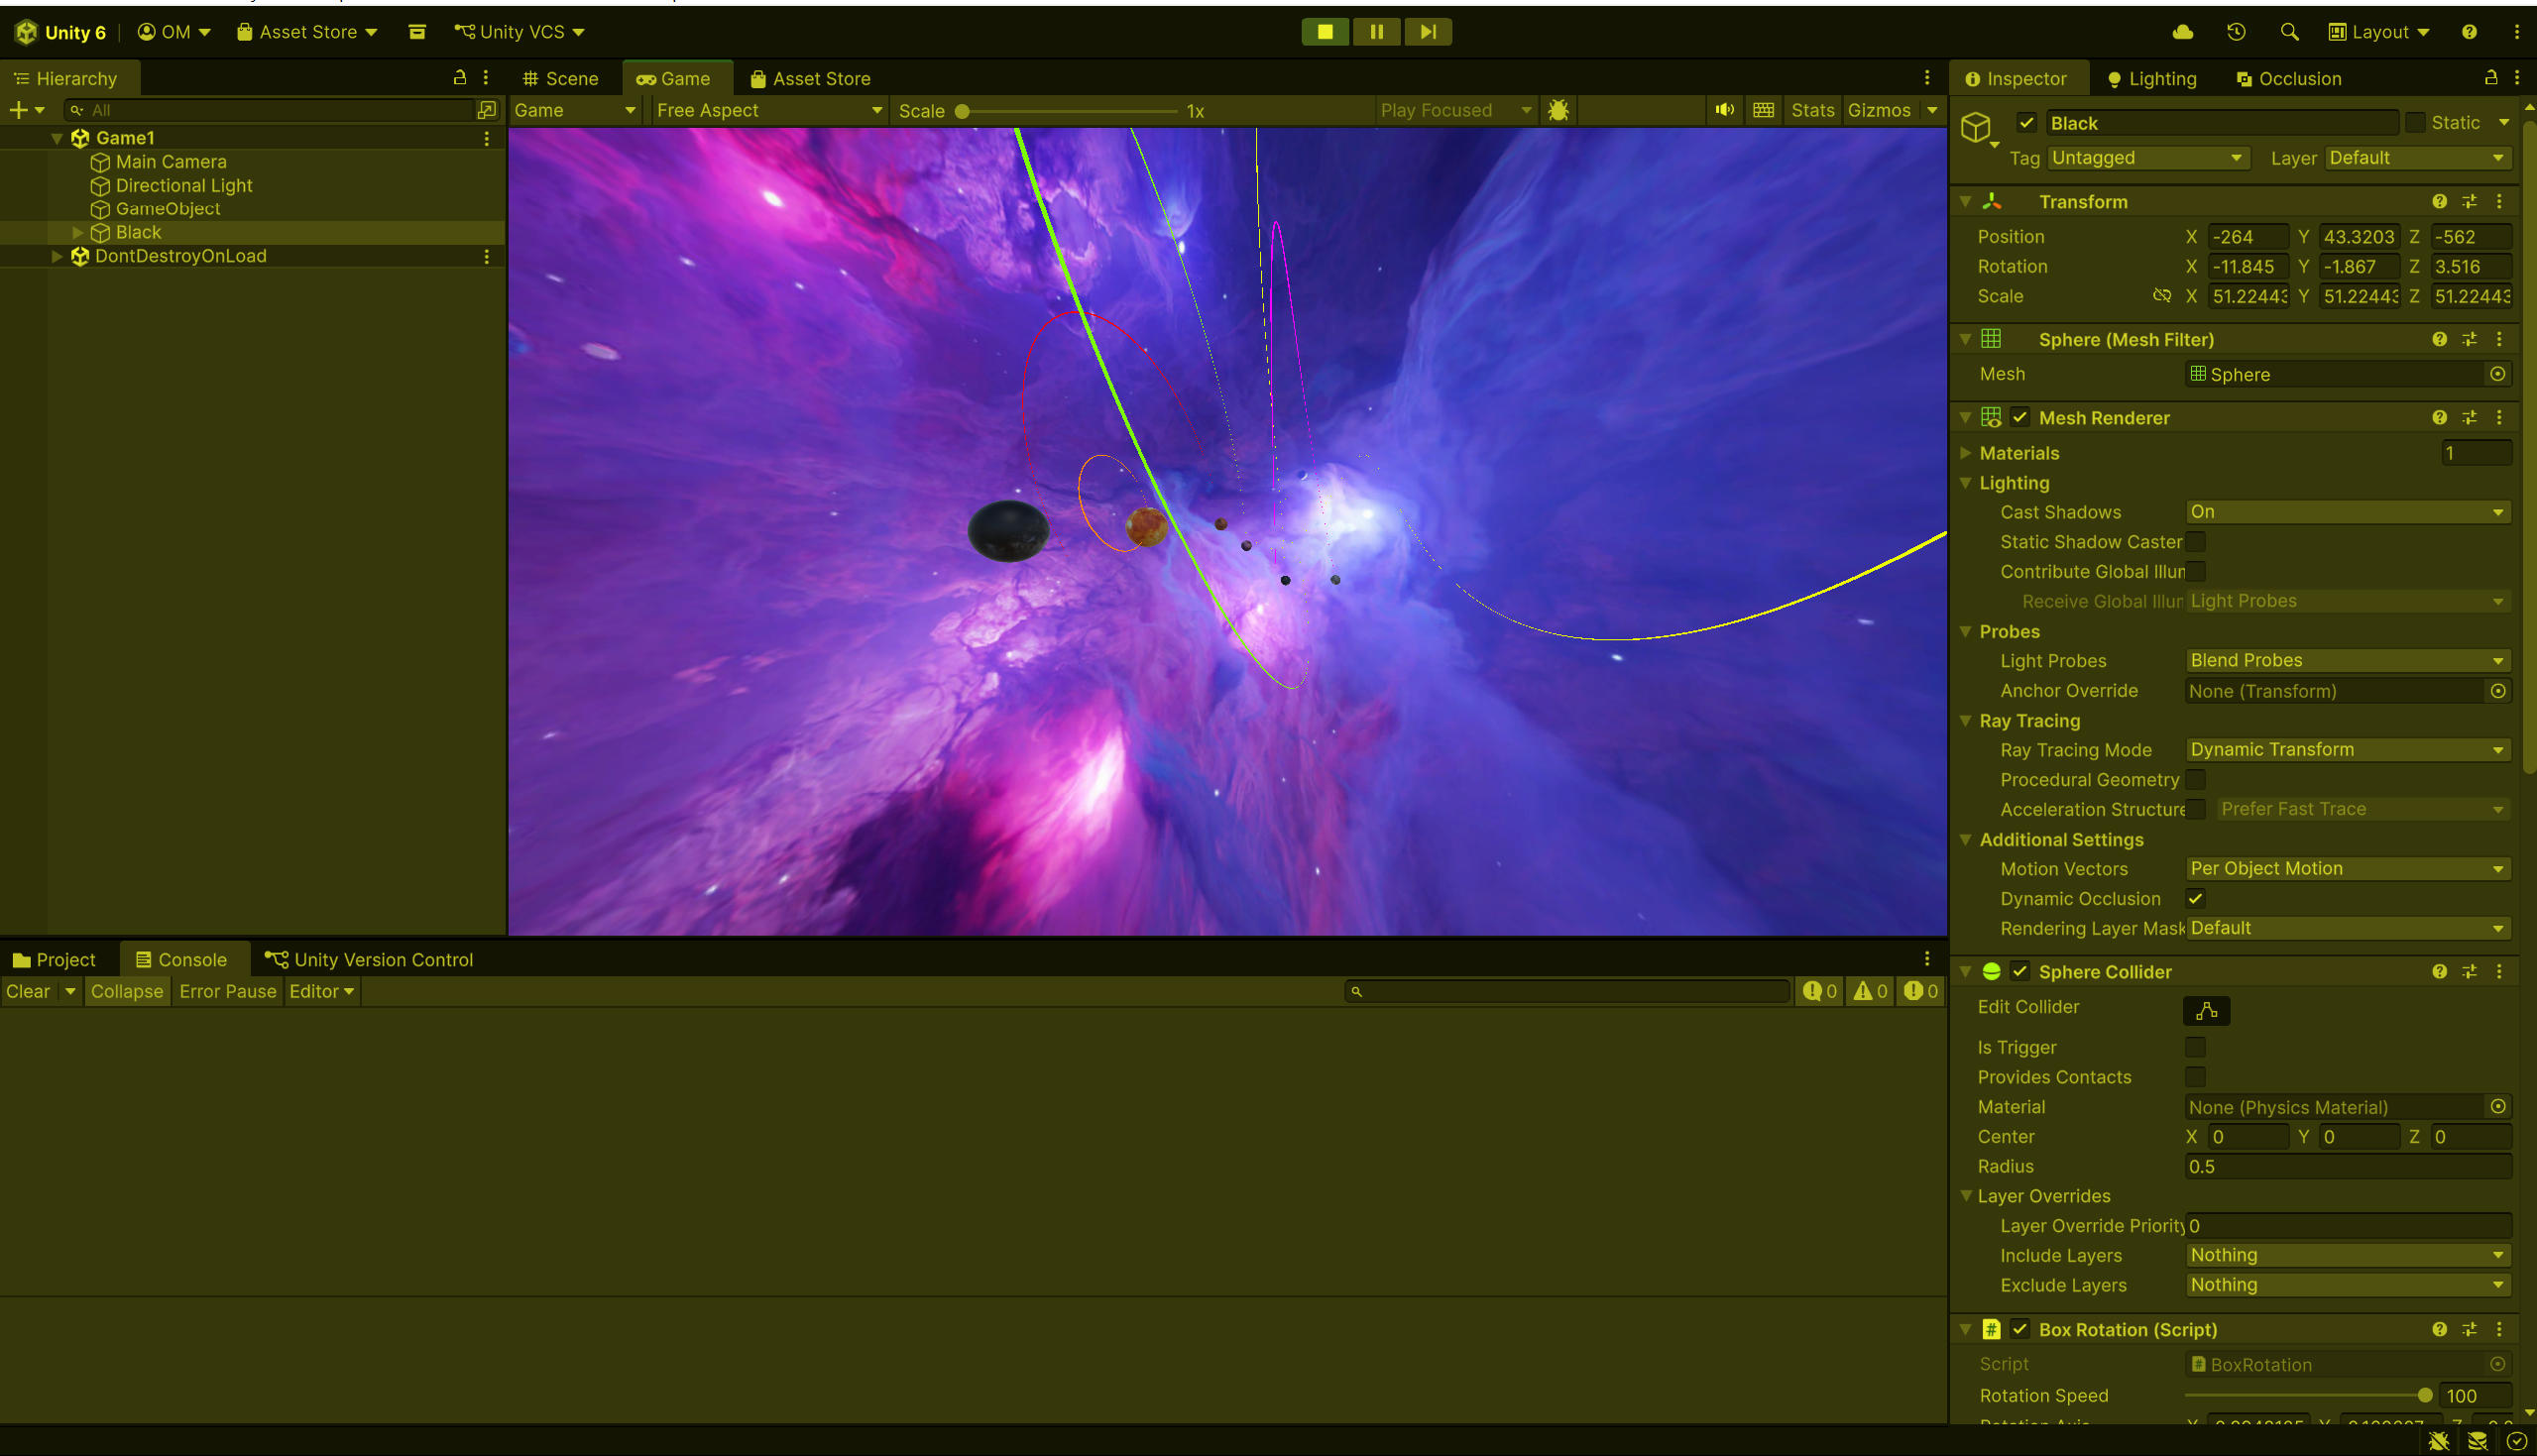Open the Unity Cloud icon
Screen dimensions: 2537x1456
click(2182, 32)
